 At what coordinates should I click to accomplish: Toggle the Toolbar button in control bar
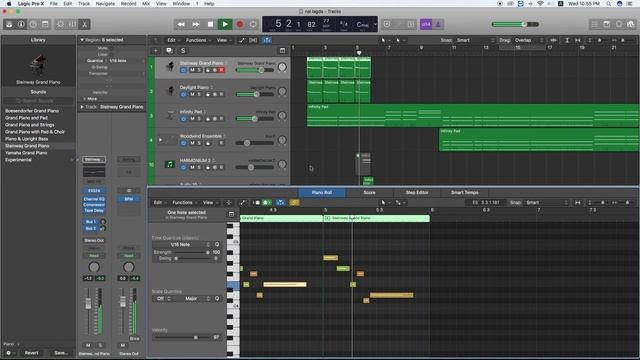[x=45, y=24]
